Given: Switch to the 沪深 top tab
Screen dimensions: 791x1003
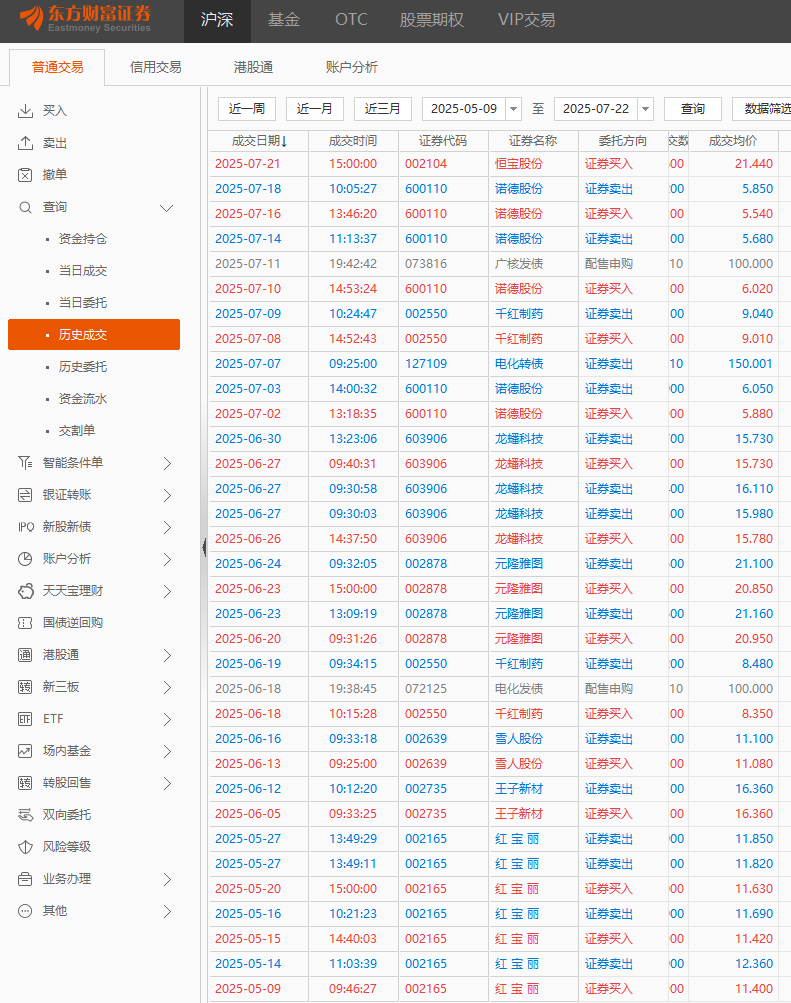Looking at the screenshot, I should click(x=217, y=20).
